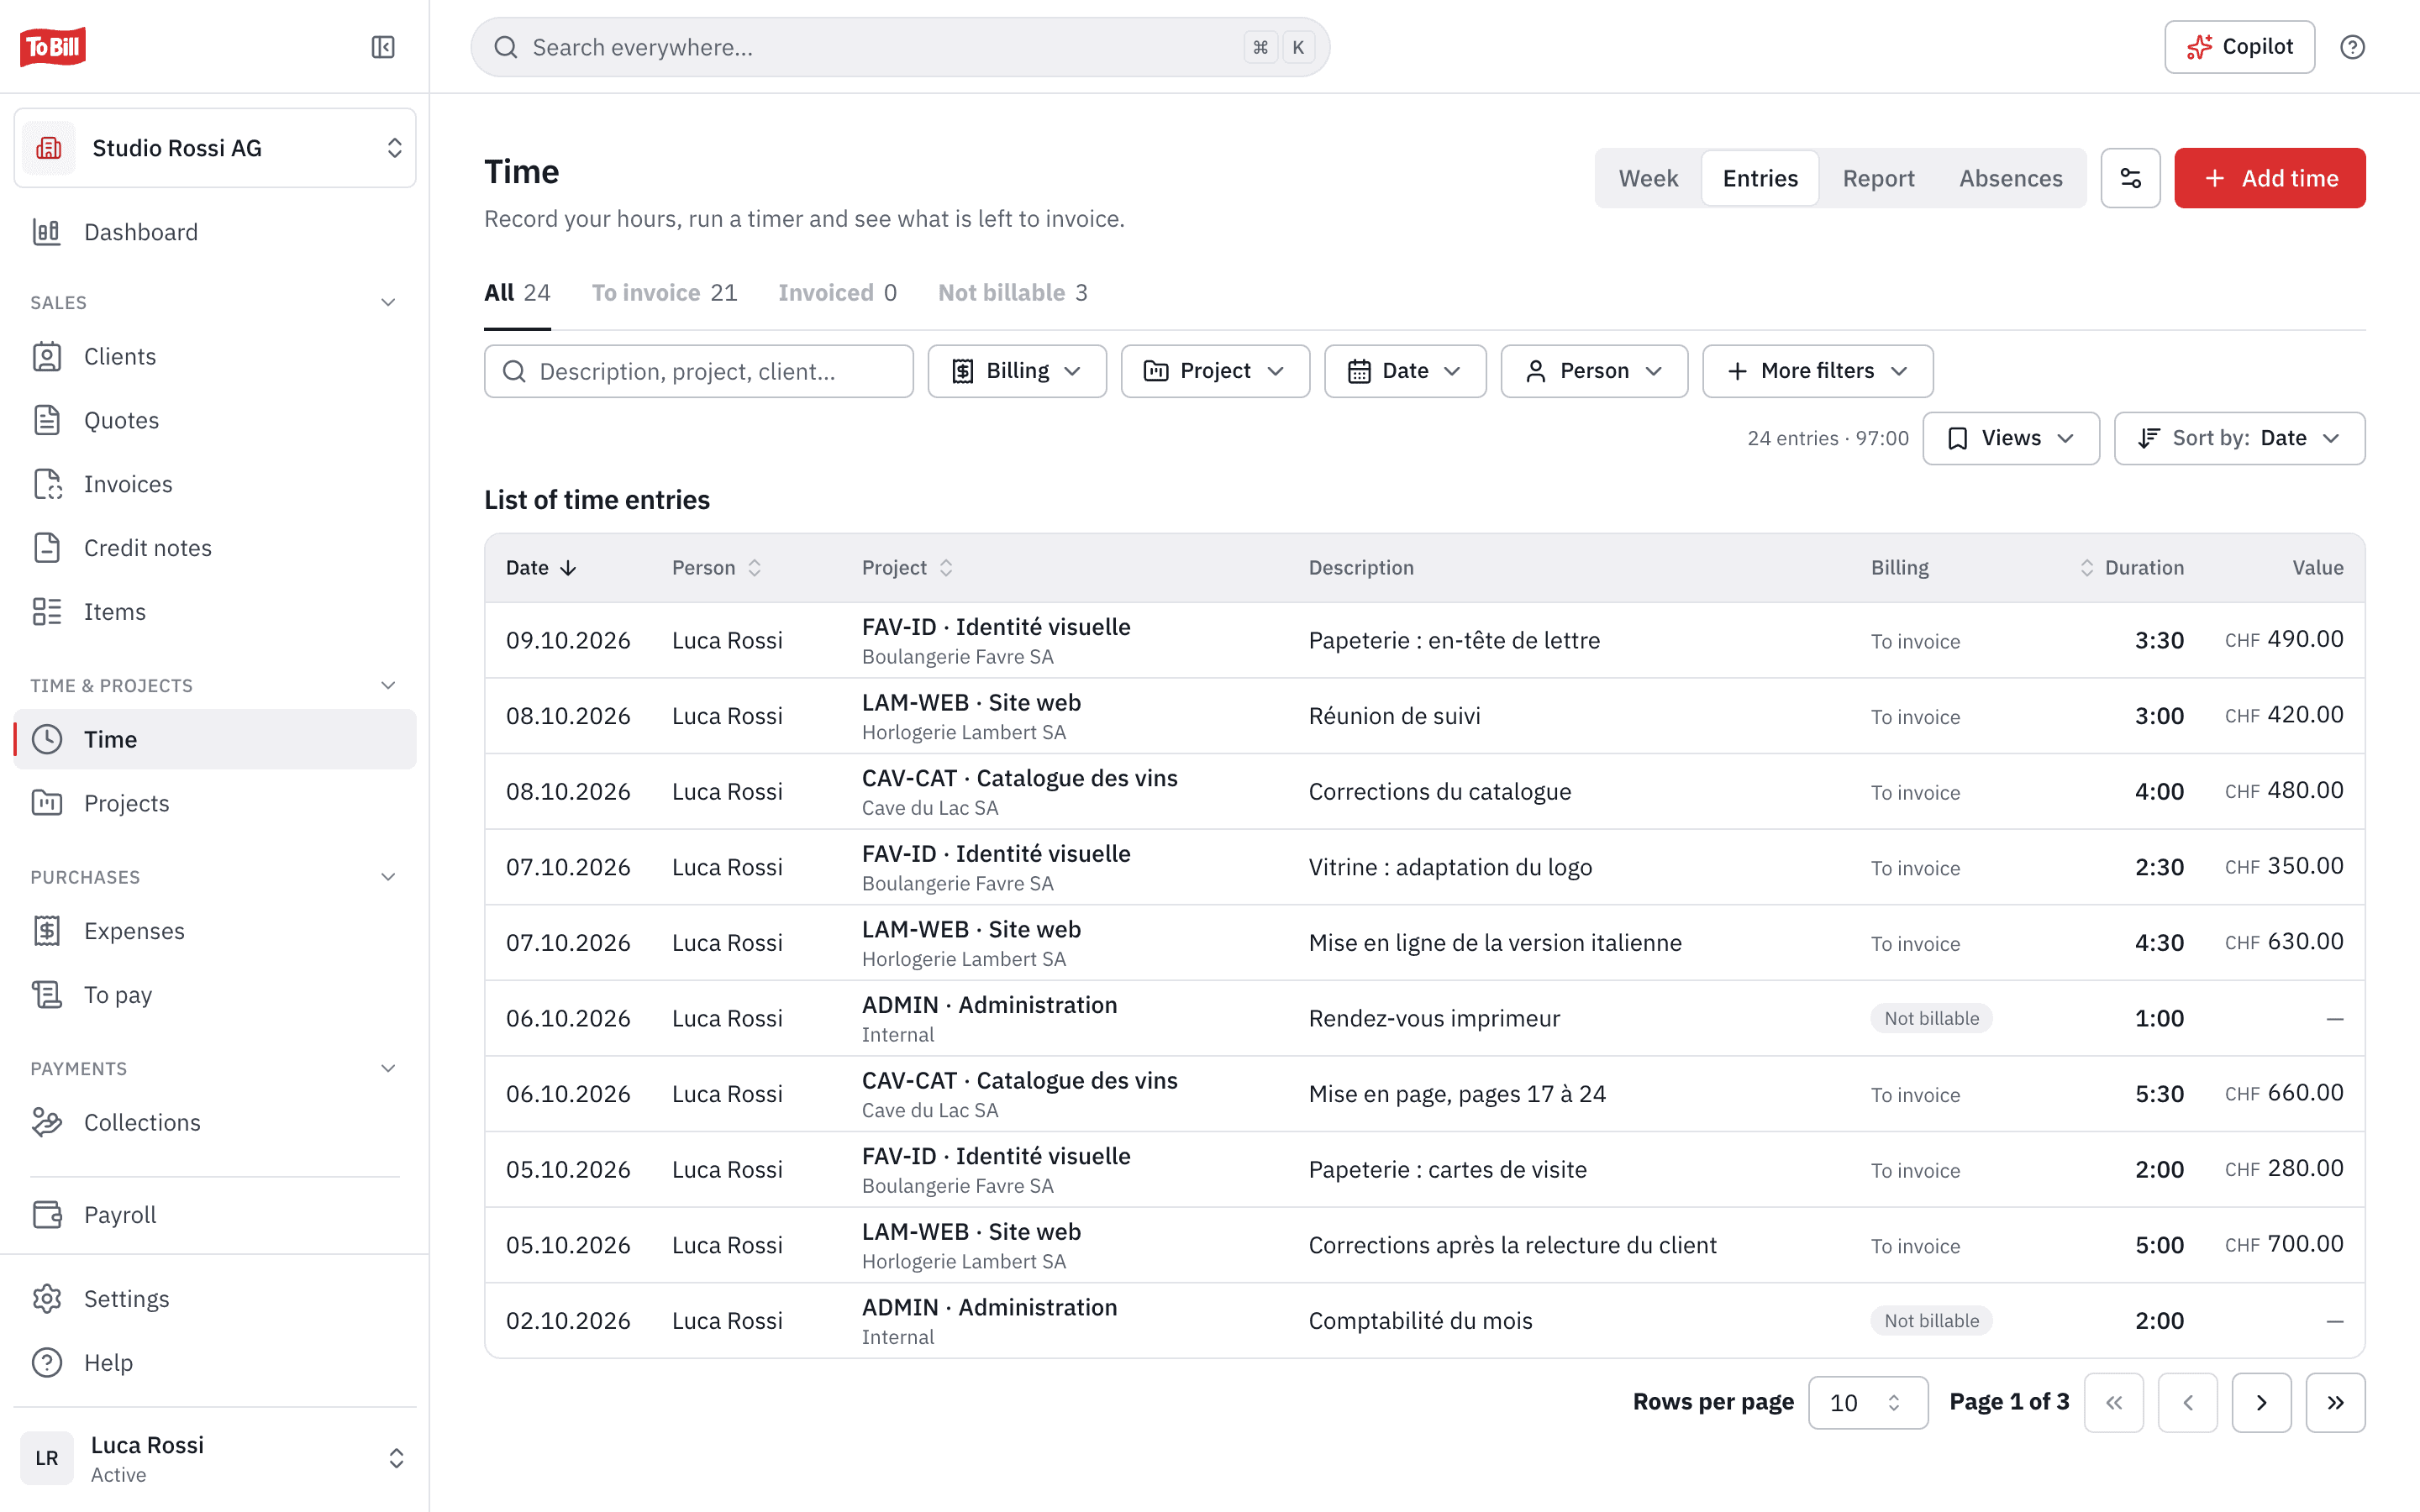Expand the Studio Rossi AG company switcher
The image size is (2420, 1512).
pos(215,148)
